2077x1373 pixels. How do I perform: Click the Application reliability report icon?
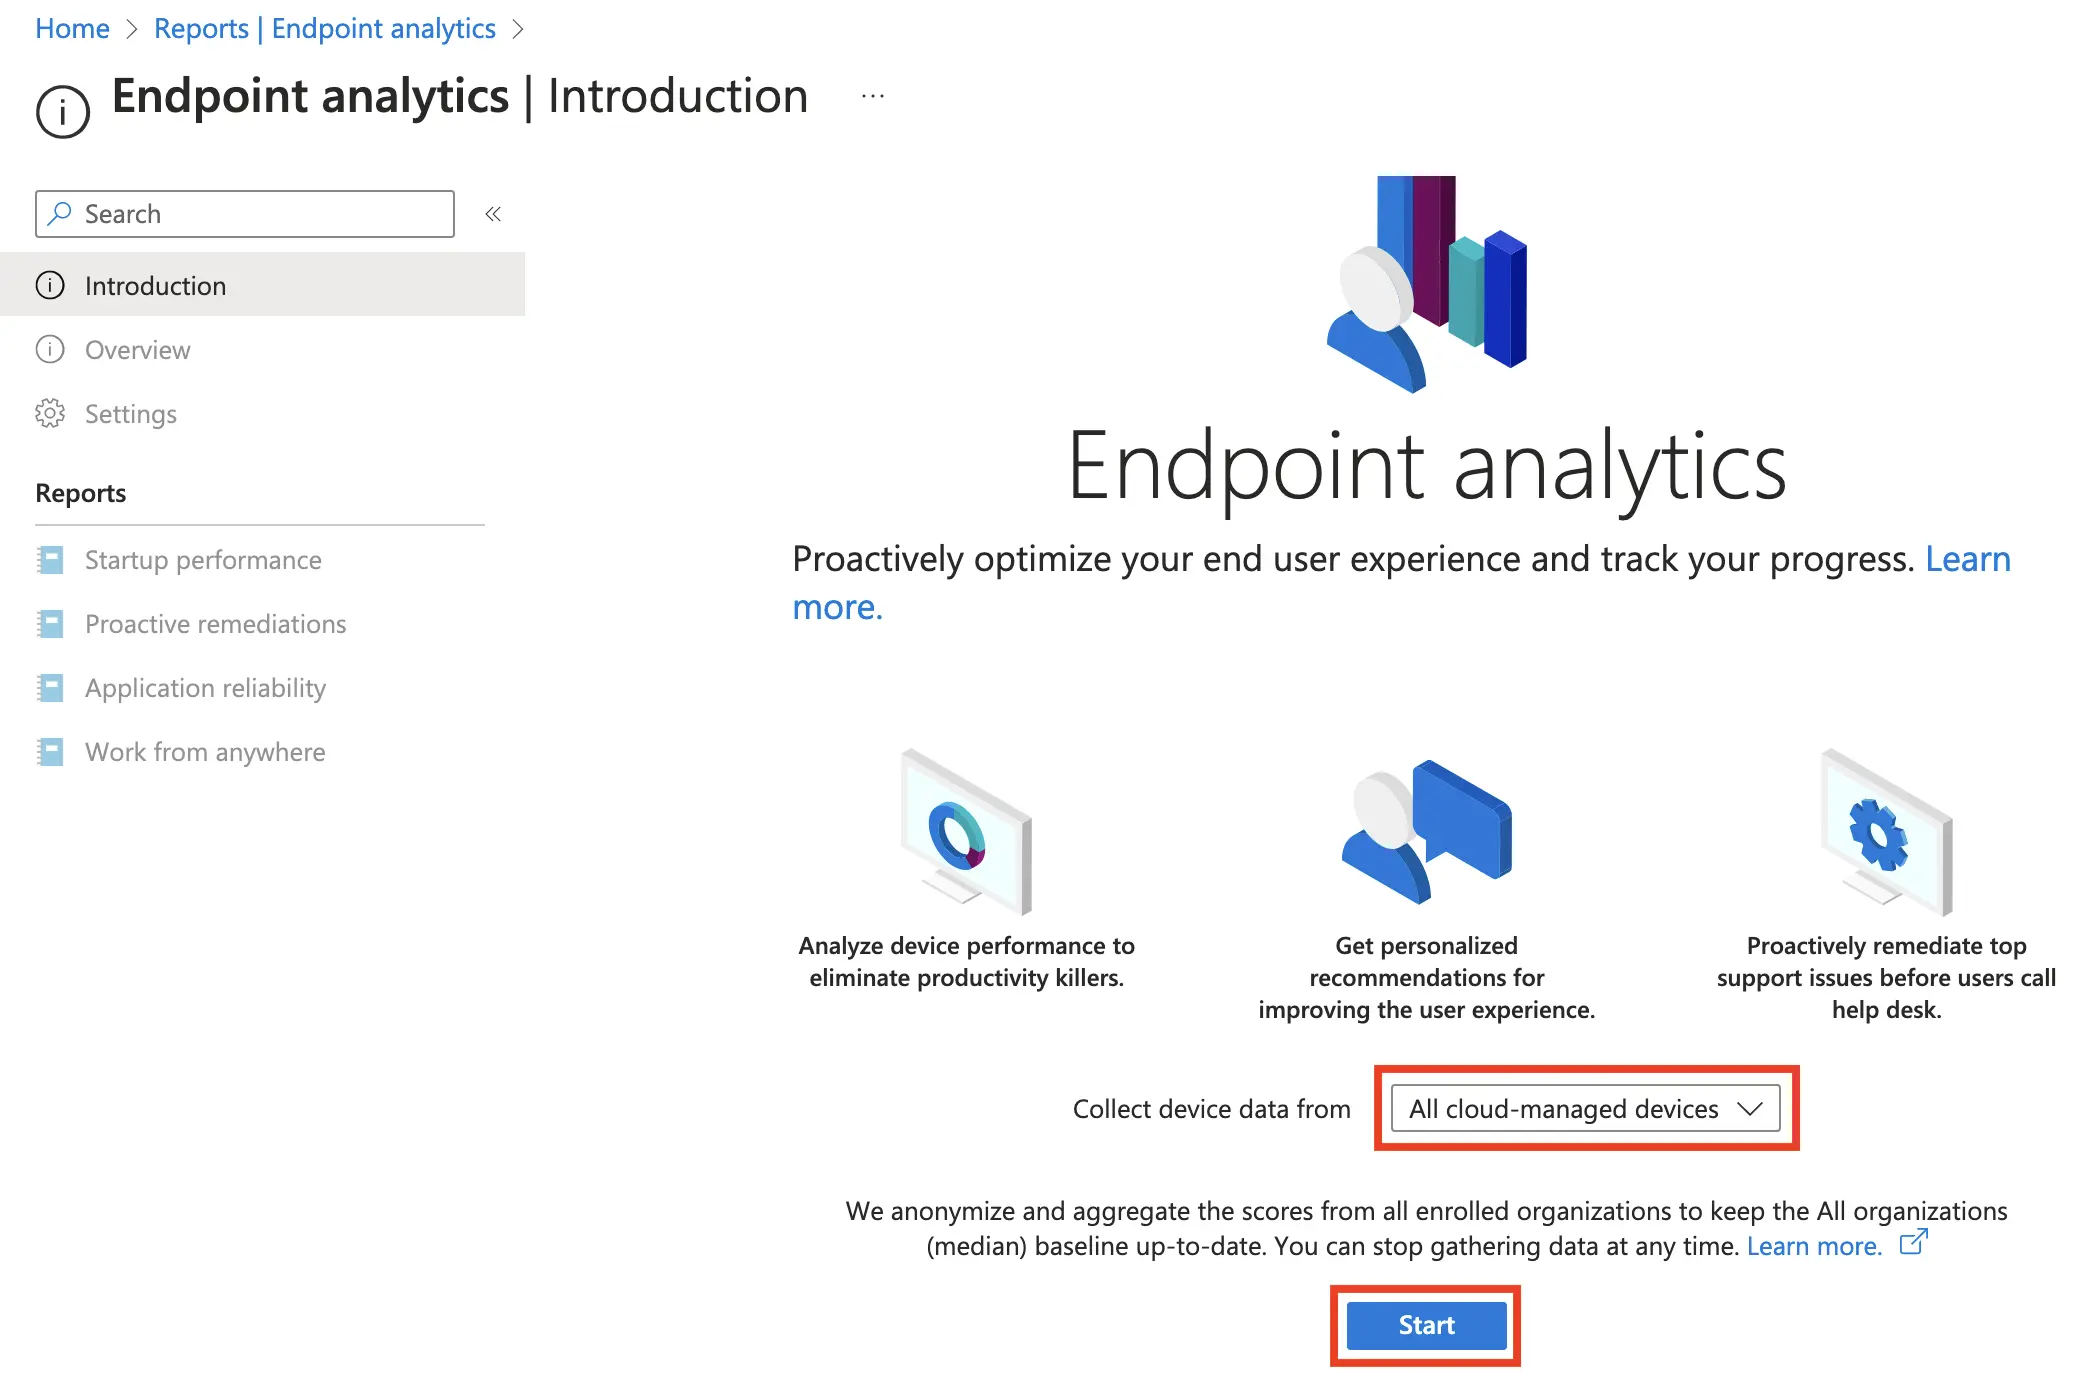[50, 688]
